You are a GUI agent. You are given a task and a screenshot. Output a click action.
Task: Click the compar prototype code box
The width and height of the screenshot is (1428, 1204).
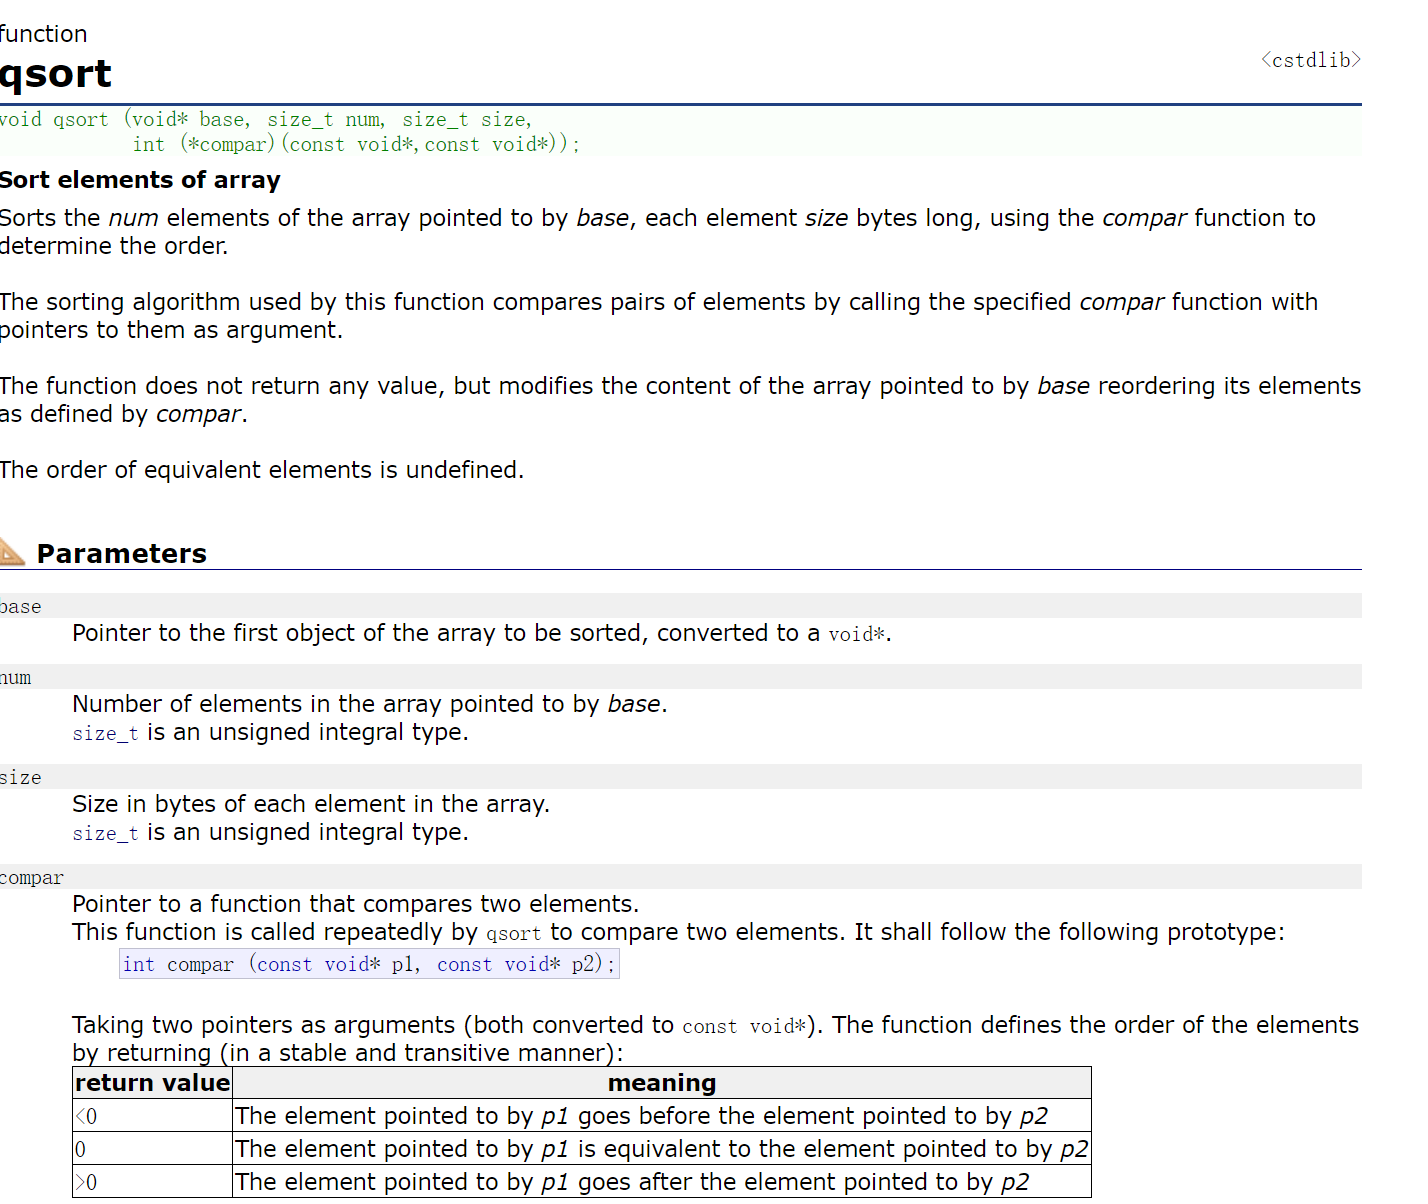coord(369,964)
